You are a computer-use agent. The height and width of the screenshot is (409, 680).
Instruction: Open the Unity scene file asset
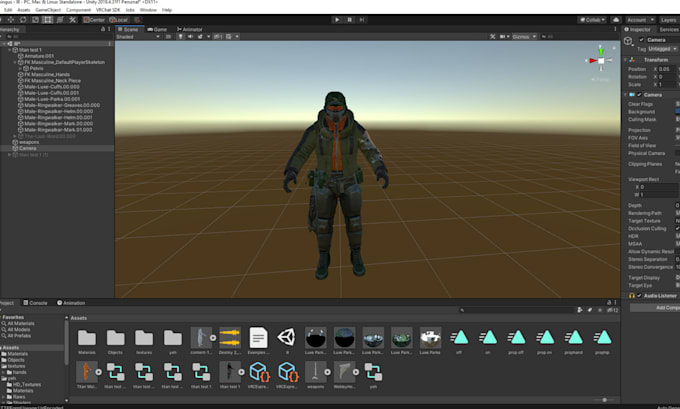(x=287, y=338)
